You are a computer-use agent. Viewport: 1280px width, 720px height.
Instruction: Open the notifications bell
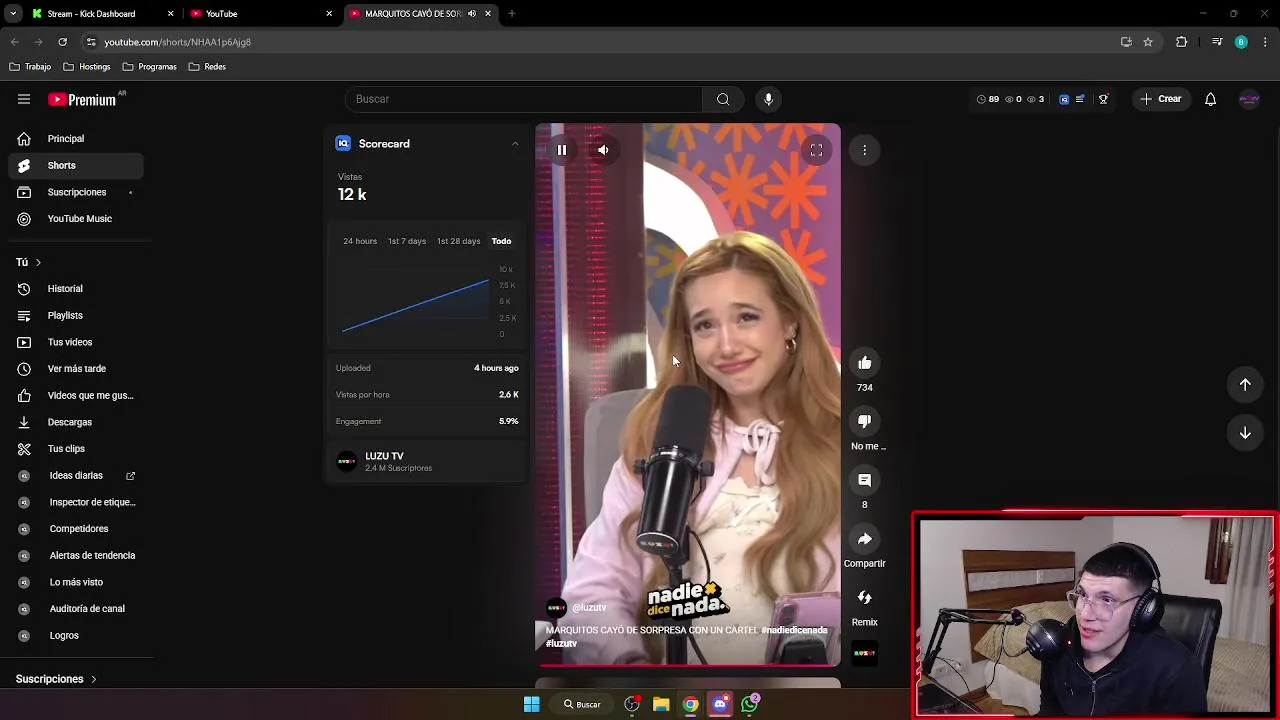pos(1210,99)
